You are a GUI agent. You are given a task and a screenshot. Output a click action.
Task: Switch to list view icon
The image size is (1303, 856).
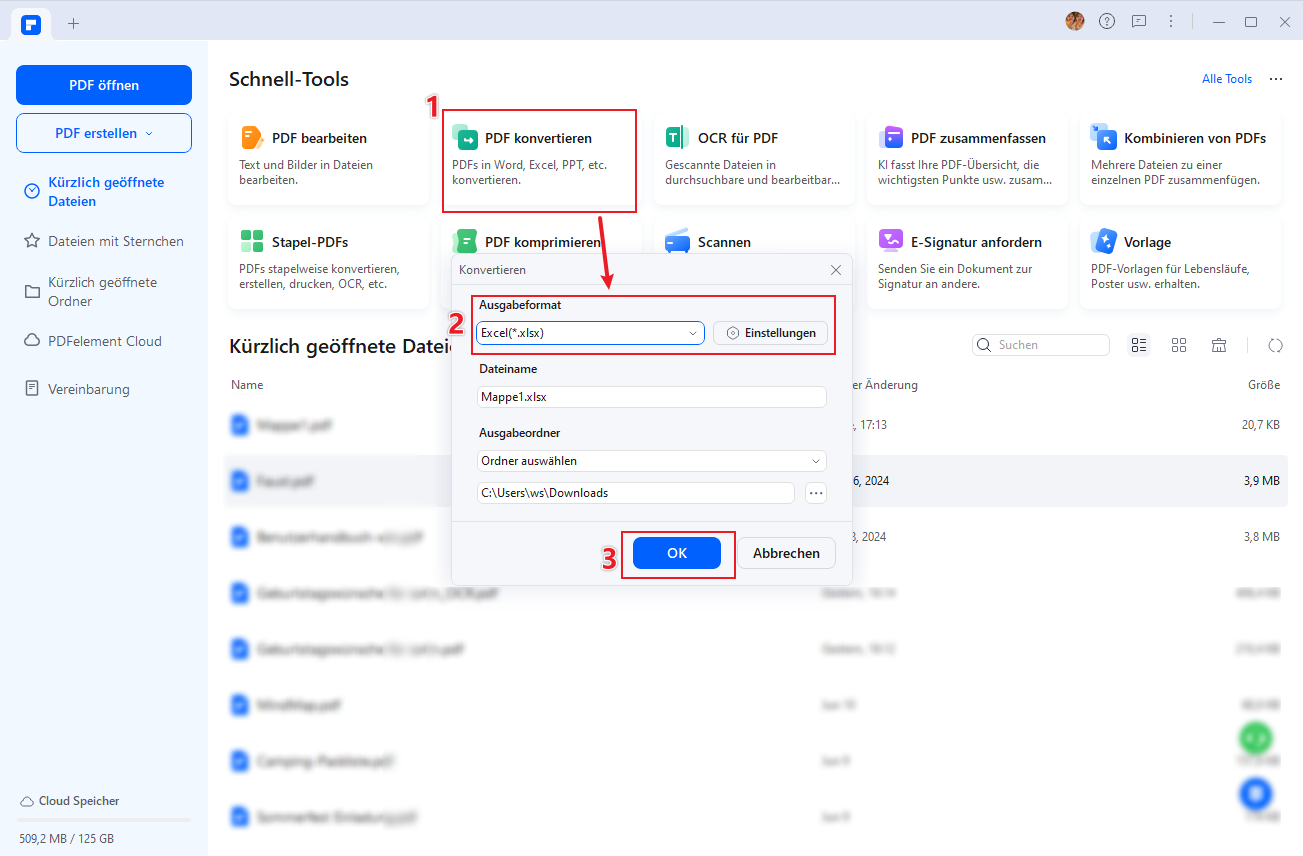click(1139, 345)
